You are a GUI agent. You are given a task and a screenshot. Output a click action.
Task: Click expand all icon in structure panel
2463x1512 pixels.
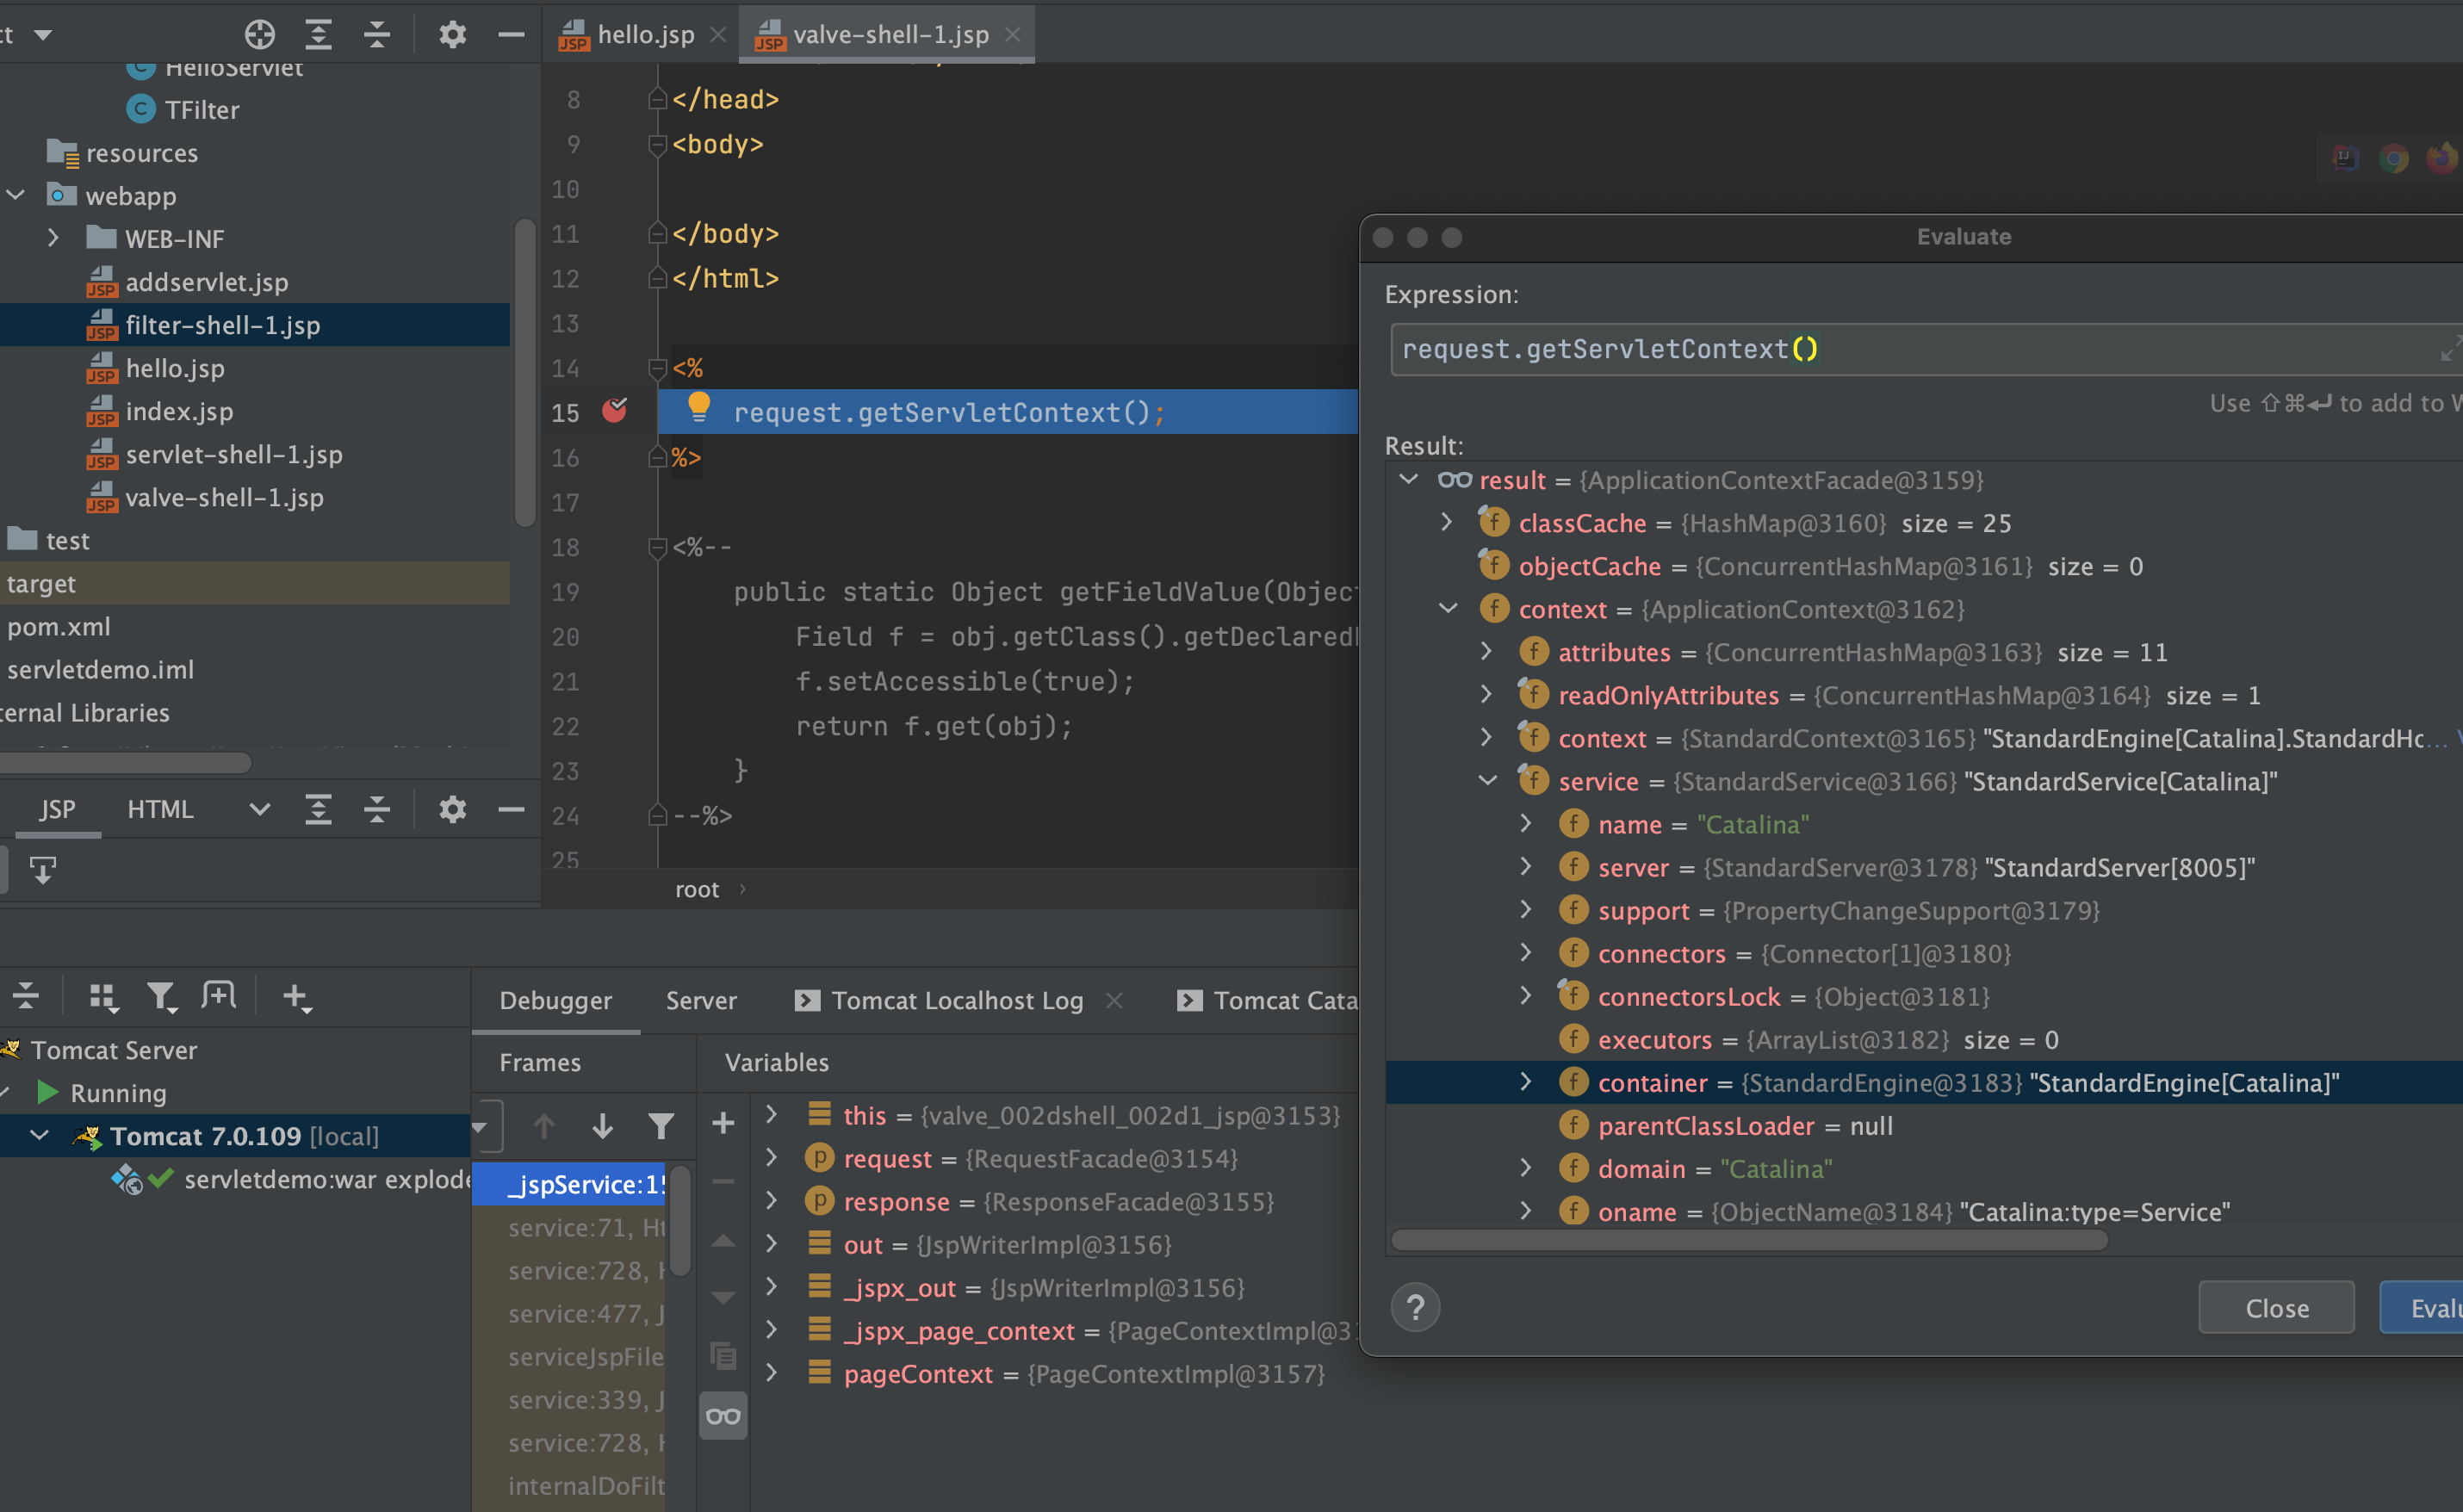tap(318, 809)
